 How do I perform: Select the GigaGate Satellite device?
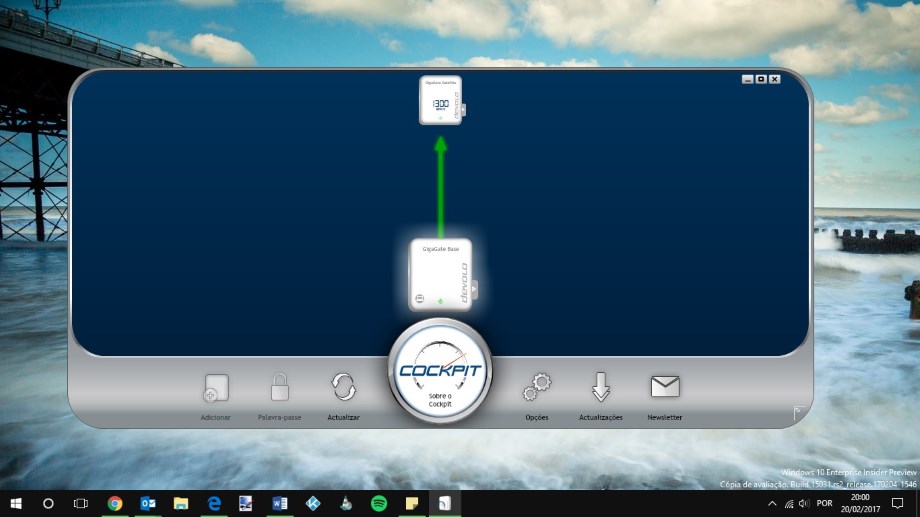click(x=439, y=100)
